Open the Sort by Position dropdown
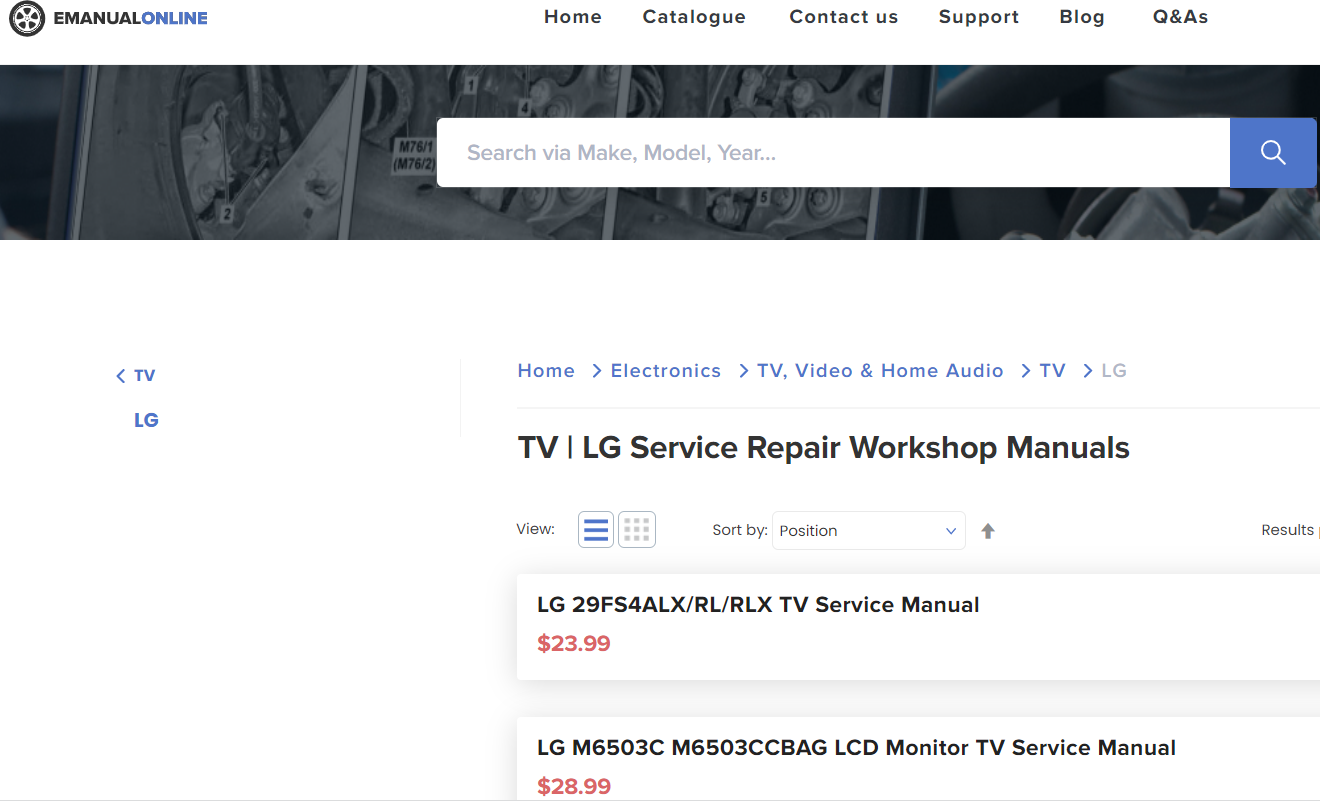The image size is (1320, 804). pyautogui.click(x=869, y=530)
